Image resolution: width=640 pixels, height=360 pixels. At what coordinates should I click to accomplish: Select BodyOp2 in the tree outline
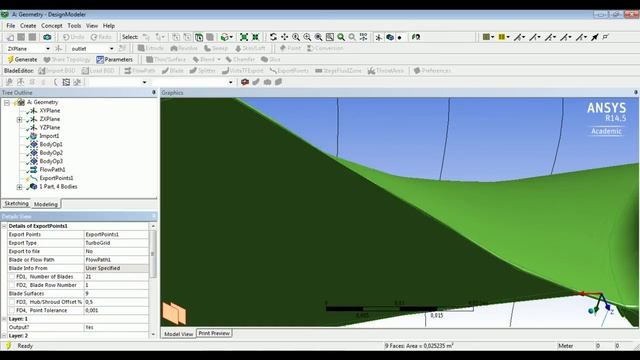(x=51, y=153)
